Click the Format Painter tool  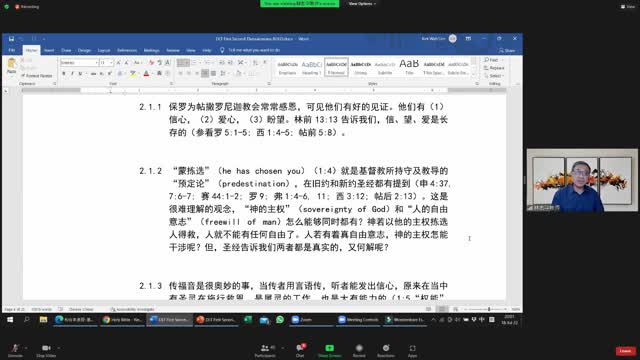pos(36,76)
